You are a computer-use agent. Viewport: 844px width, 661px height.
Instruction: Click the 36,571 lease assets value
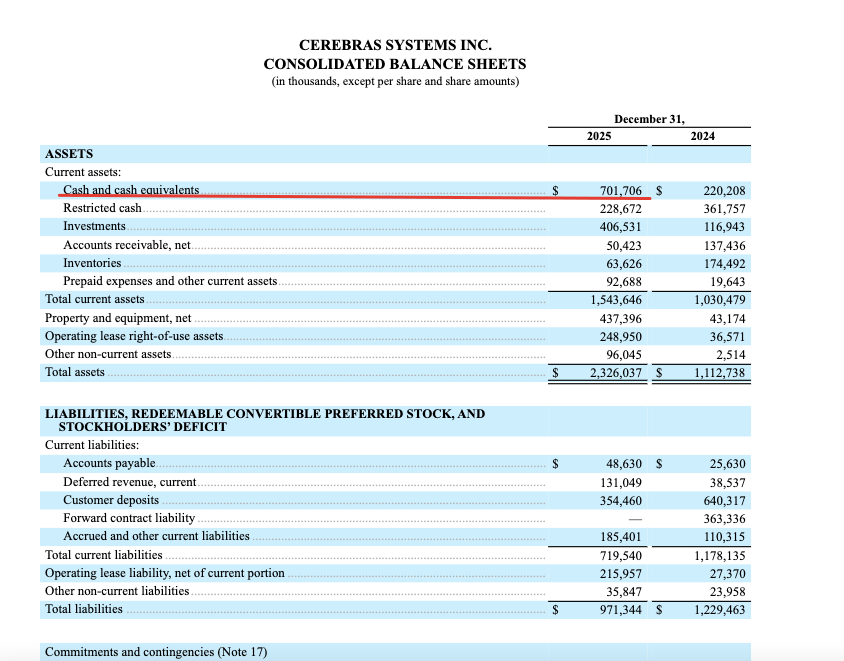click(728, 337)
